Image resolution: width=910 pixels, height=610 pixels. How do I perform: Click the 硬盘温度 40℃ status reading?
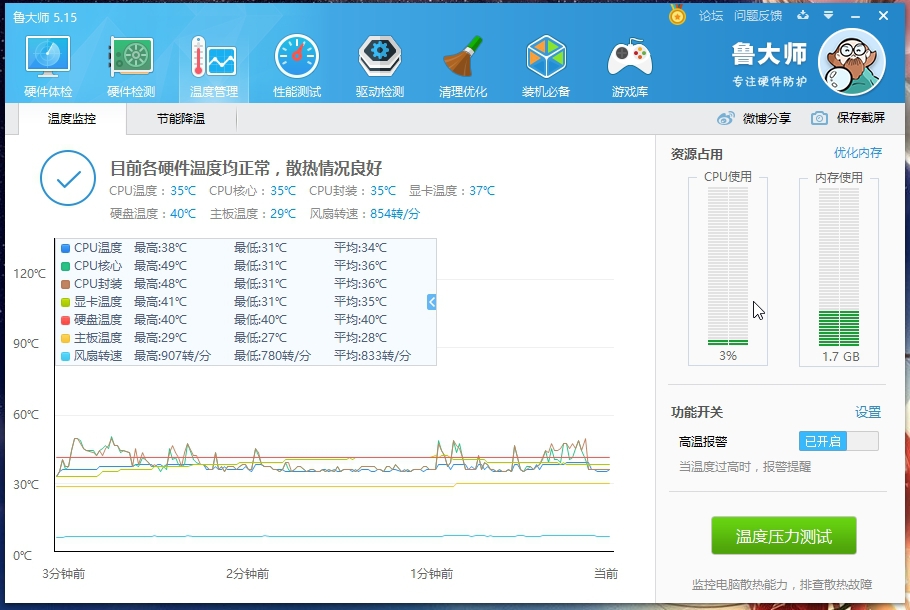coord(153,214)
